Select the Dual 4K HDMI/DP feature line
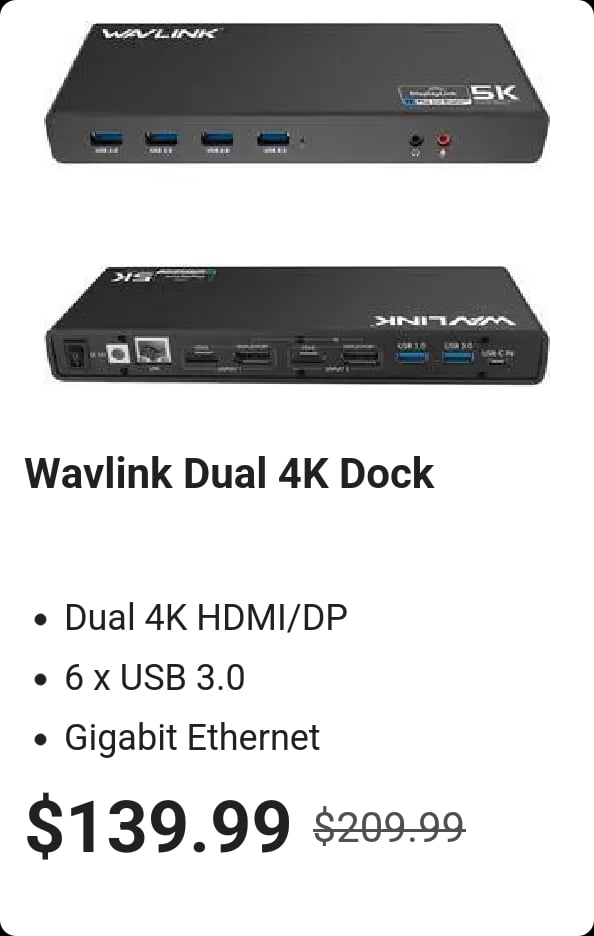The height and width of the screenshot is (936, 594). [206, 617]
